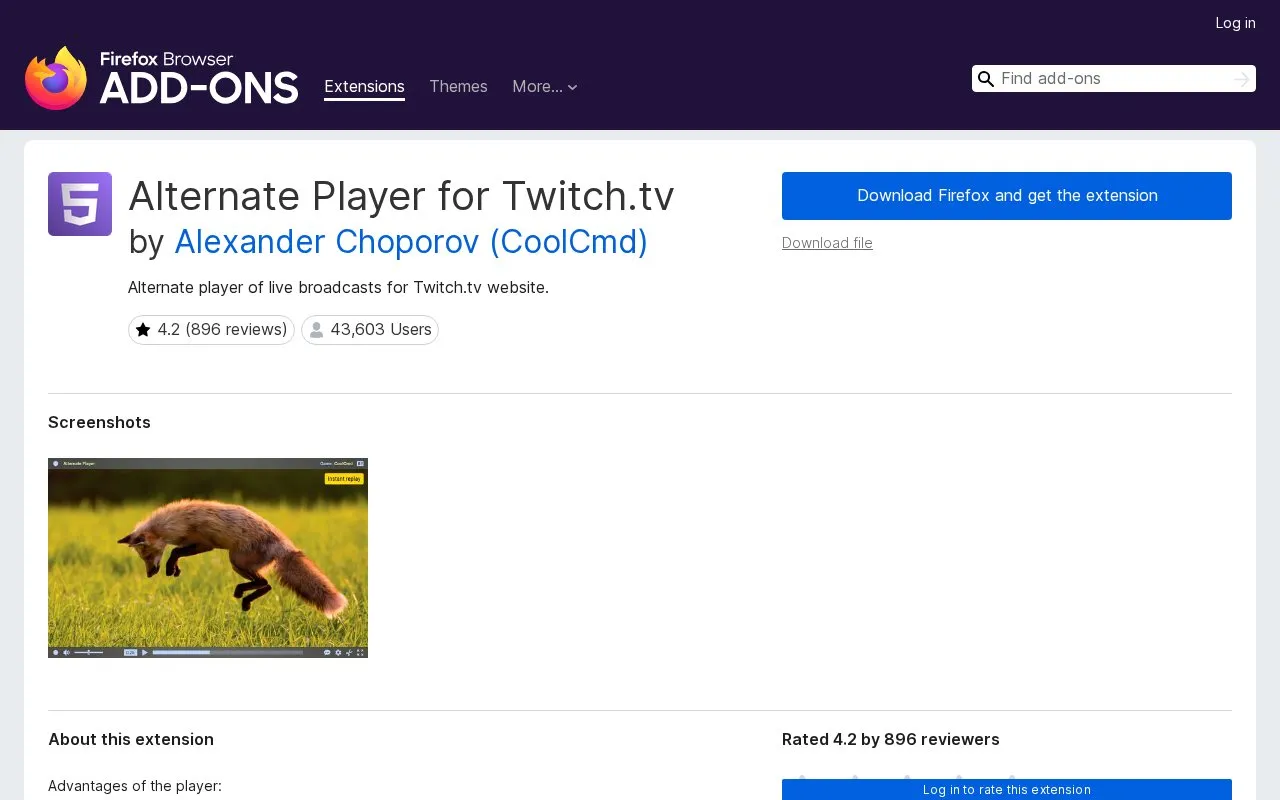Click the magnifier icon in search box

coord(986,79)
